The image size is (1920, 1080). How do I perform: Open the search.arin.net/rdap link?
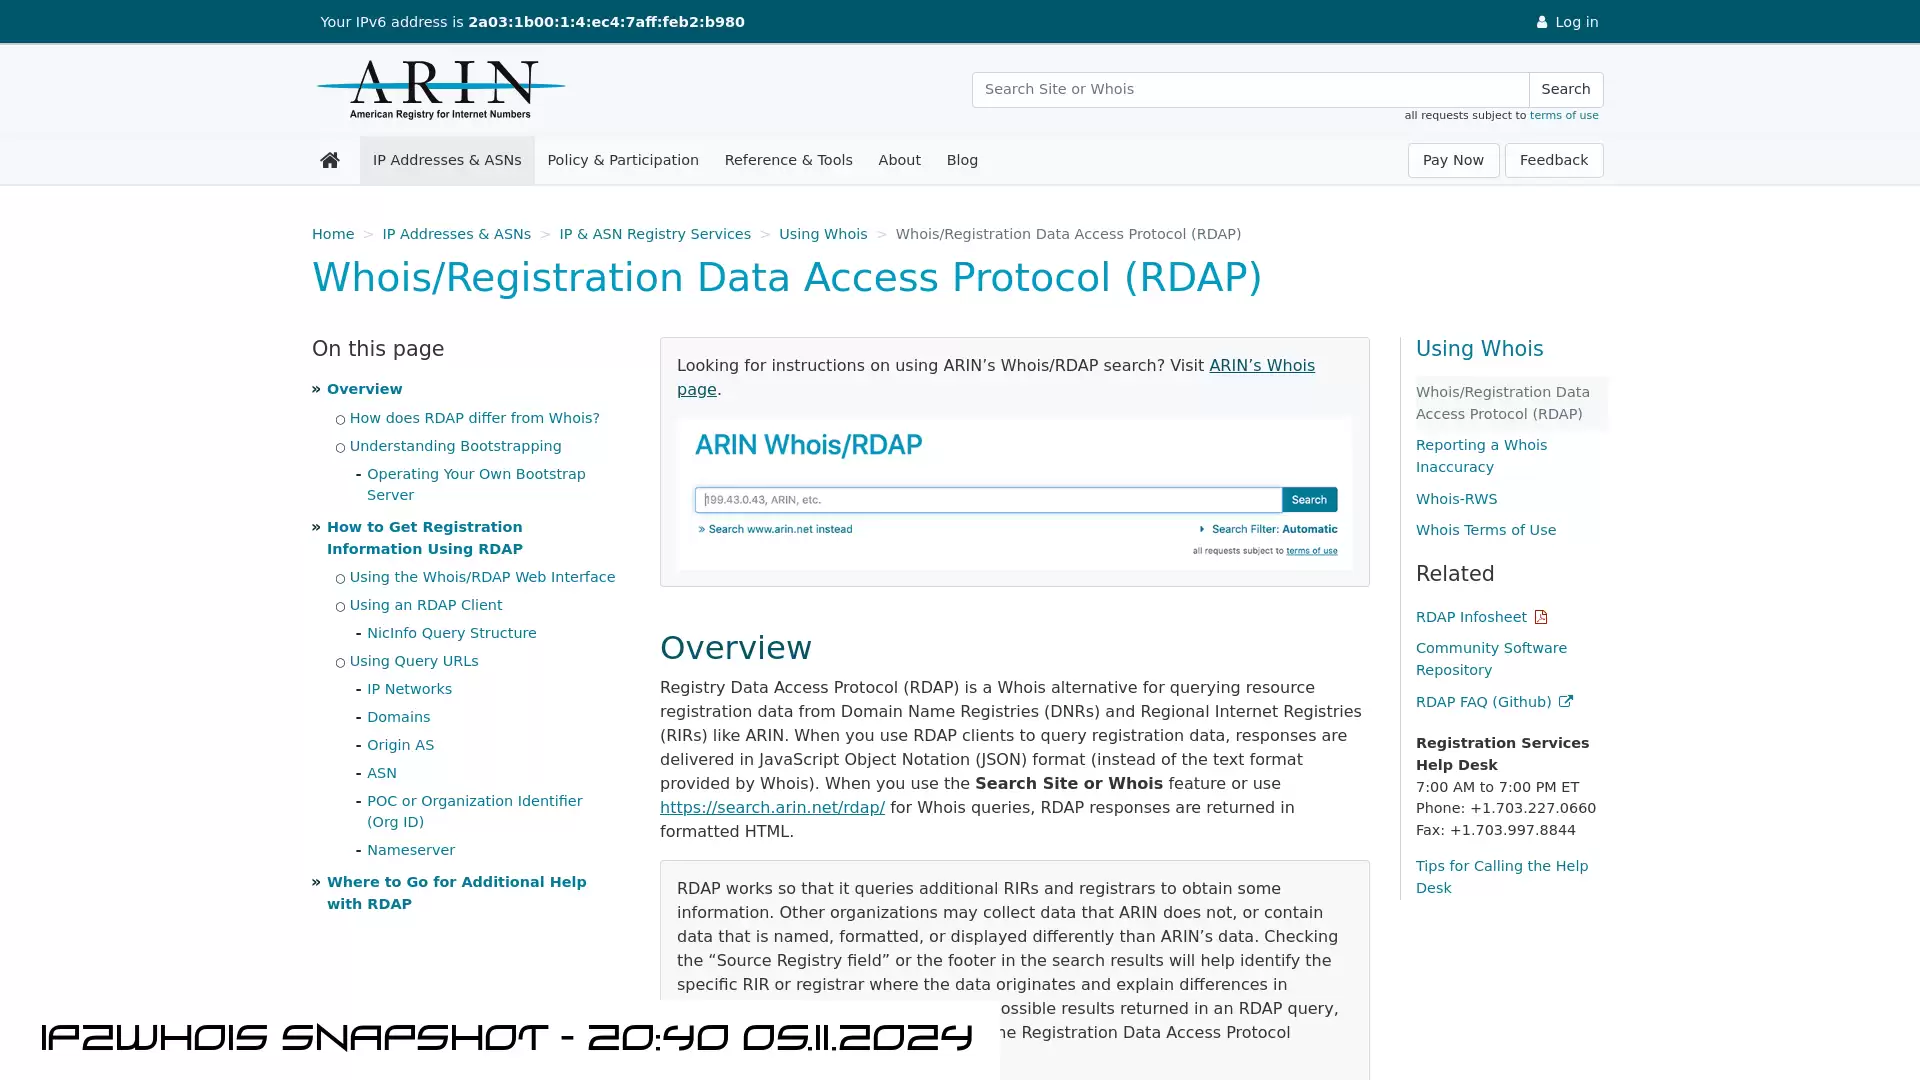[x=772, y=808]
